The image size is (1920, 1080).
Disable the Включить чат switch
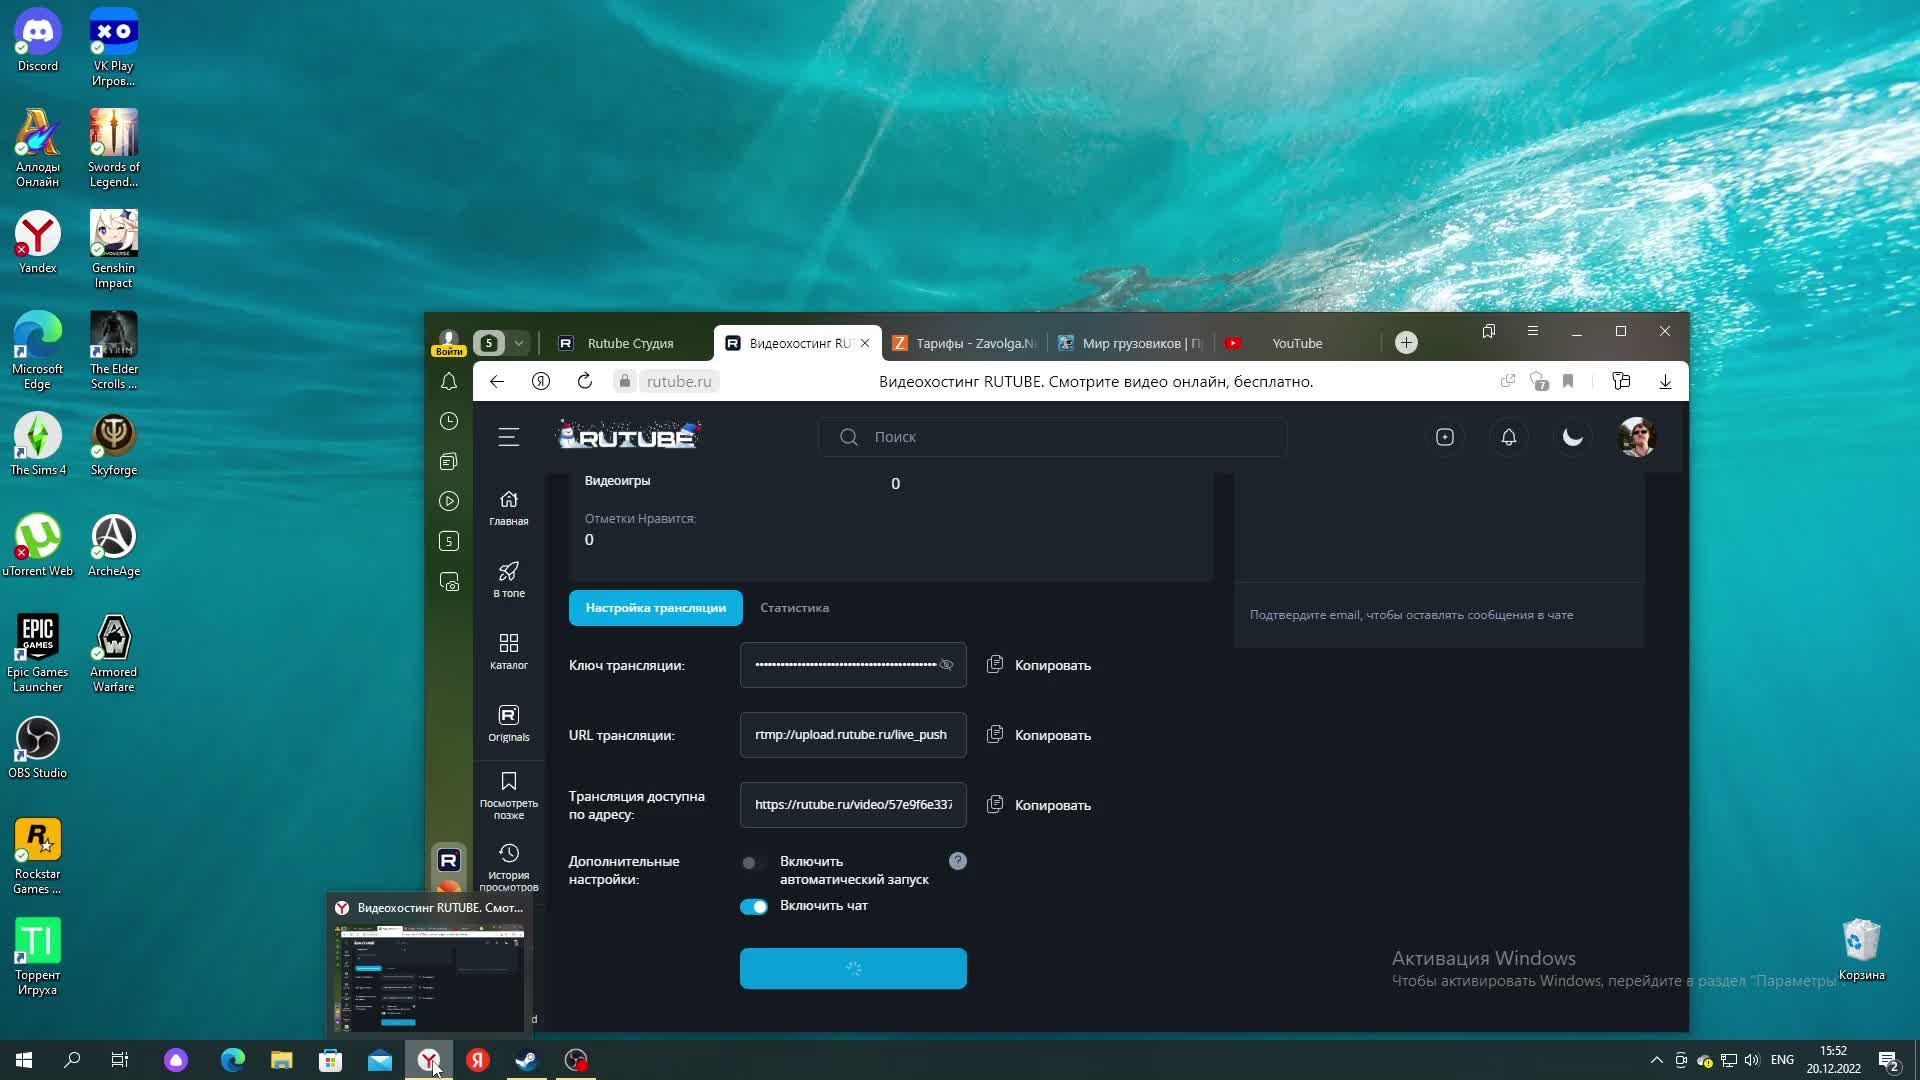(x=753, y=907)
